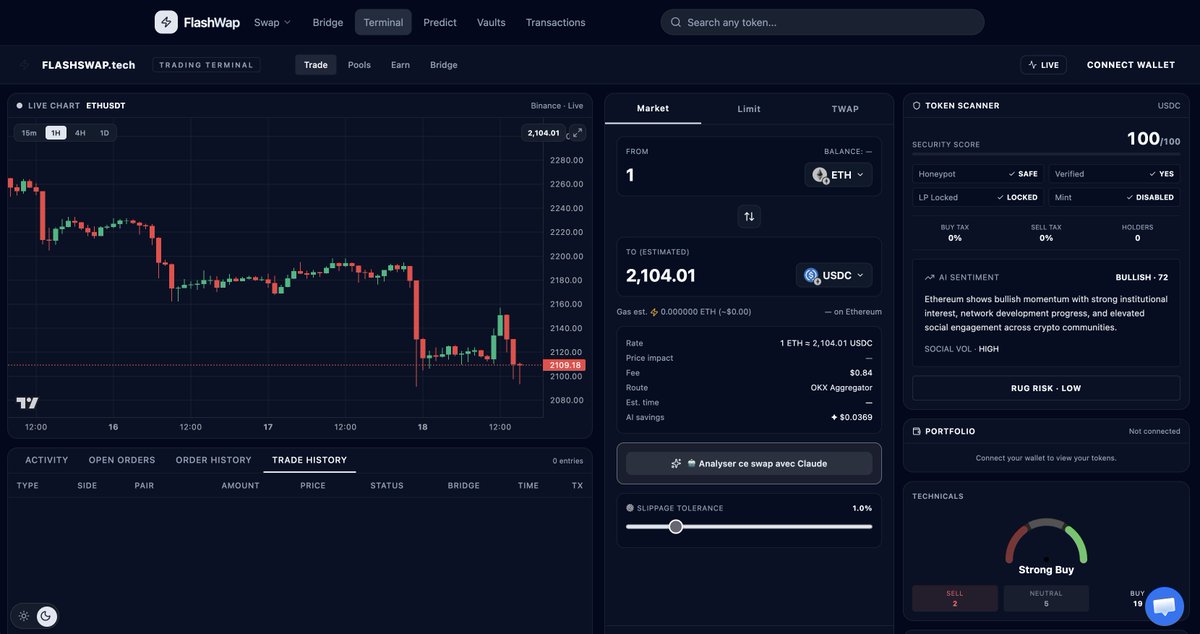Click the TradingView logo on the chart
1200x634 pixels.
pos(27,403)
